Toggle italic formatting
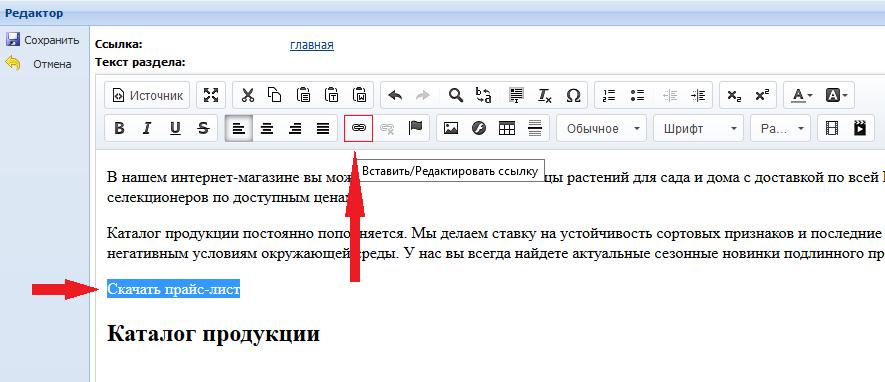The height and width of the screenshot is (382, 885). [x=147, y=129]
